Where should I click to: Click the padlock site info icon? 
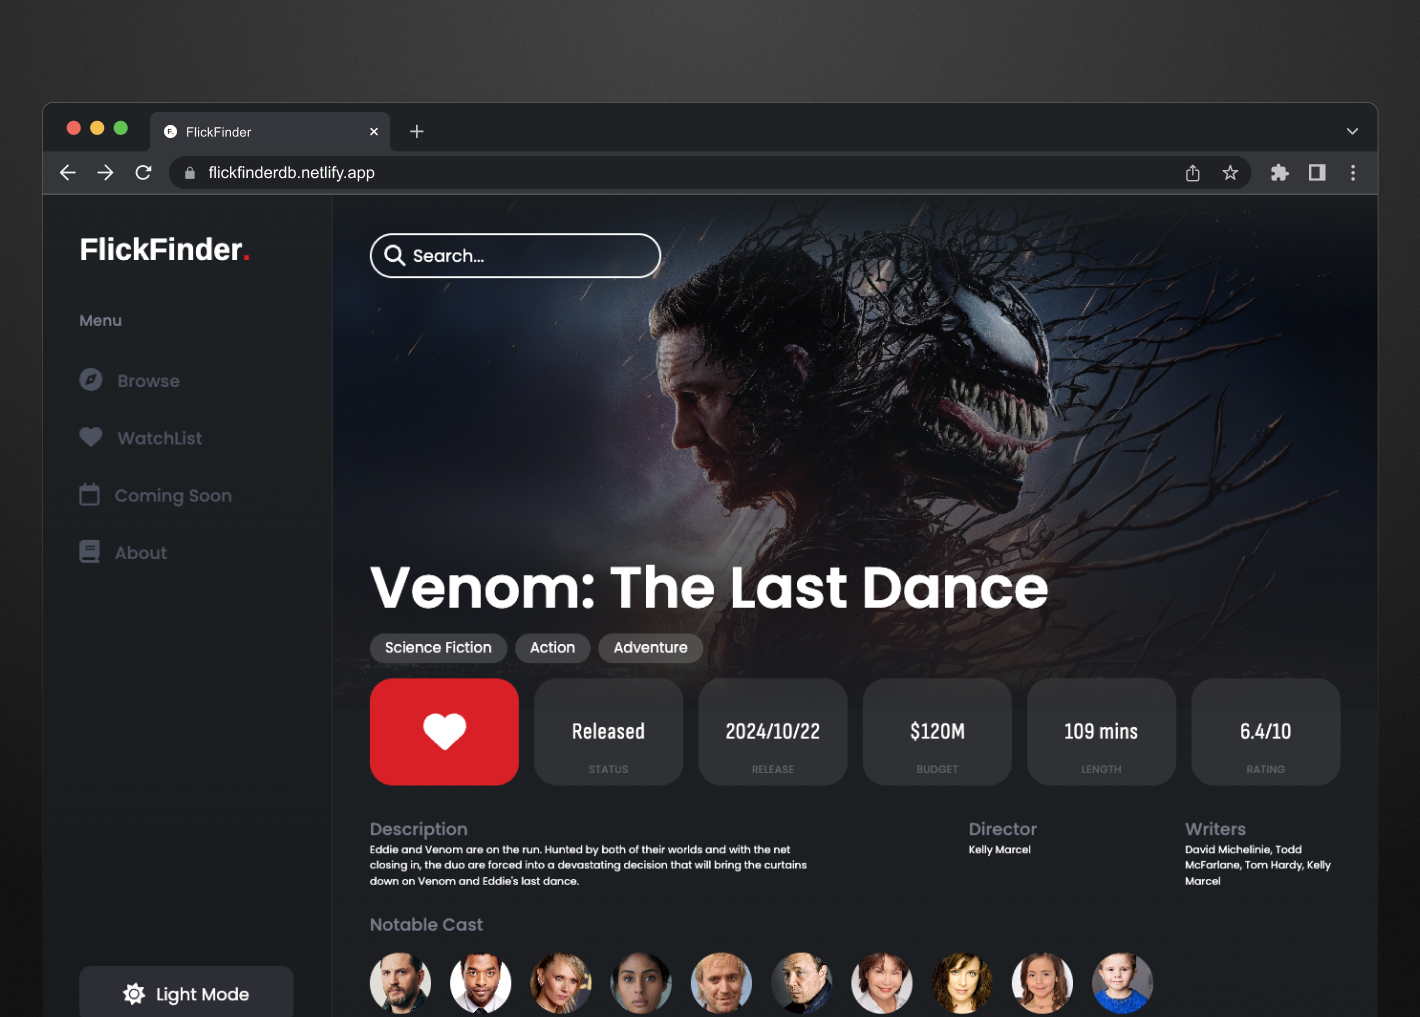[x=190, y=173]
